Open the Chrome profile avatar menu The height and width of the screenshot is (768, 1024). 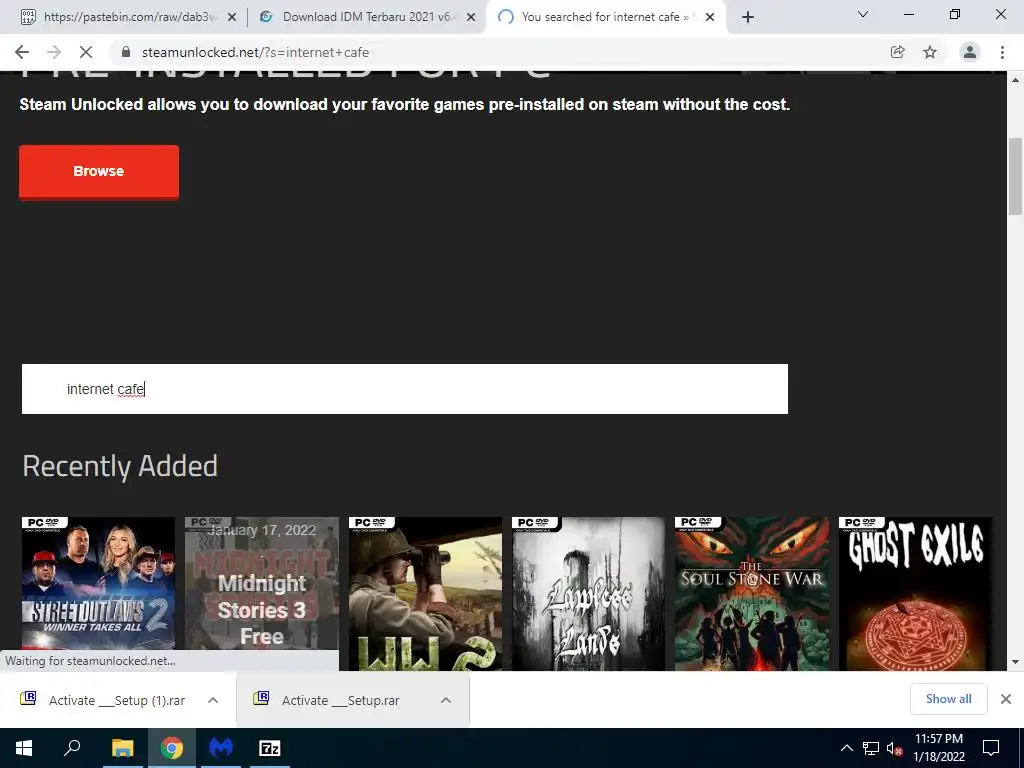tap(970, 52)
